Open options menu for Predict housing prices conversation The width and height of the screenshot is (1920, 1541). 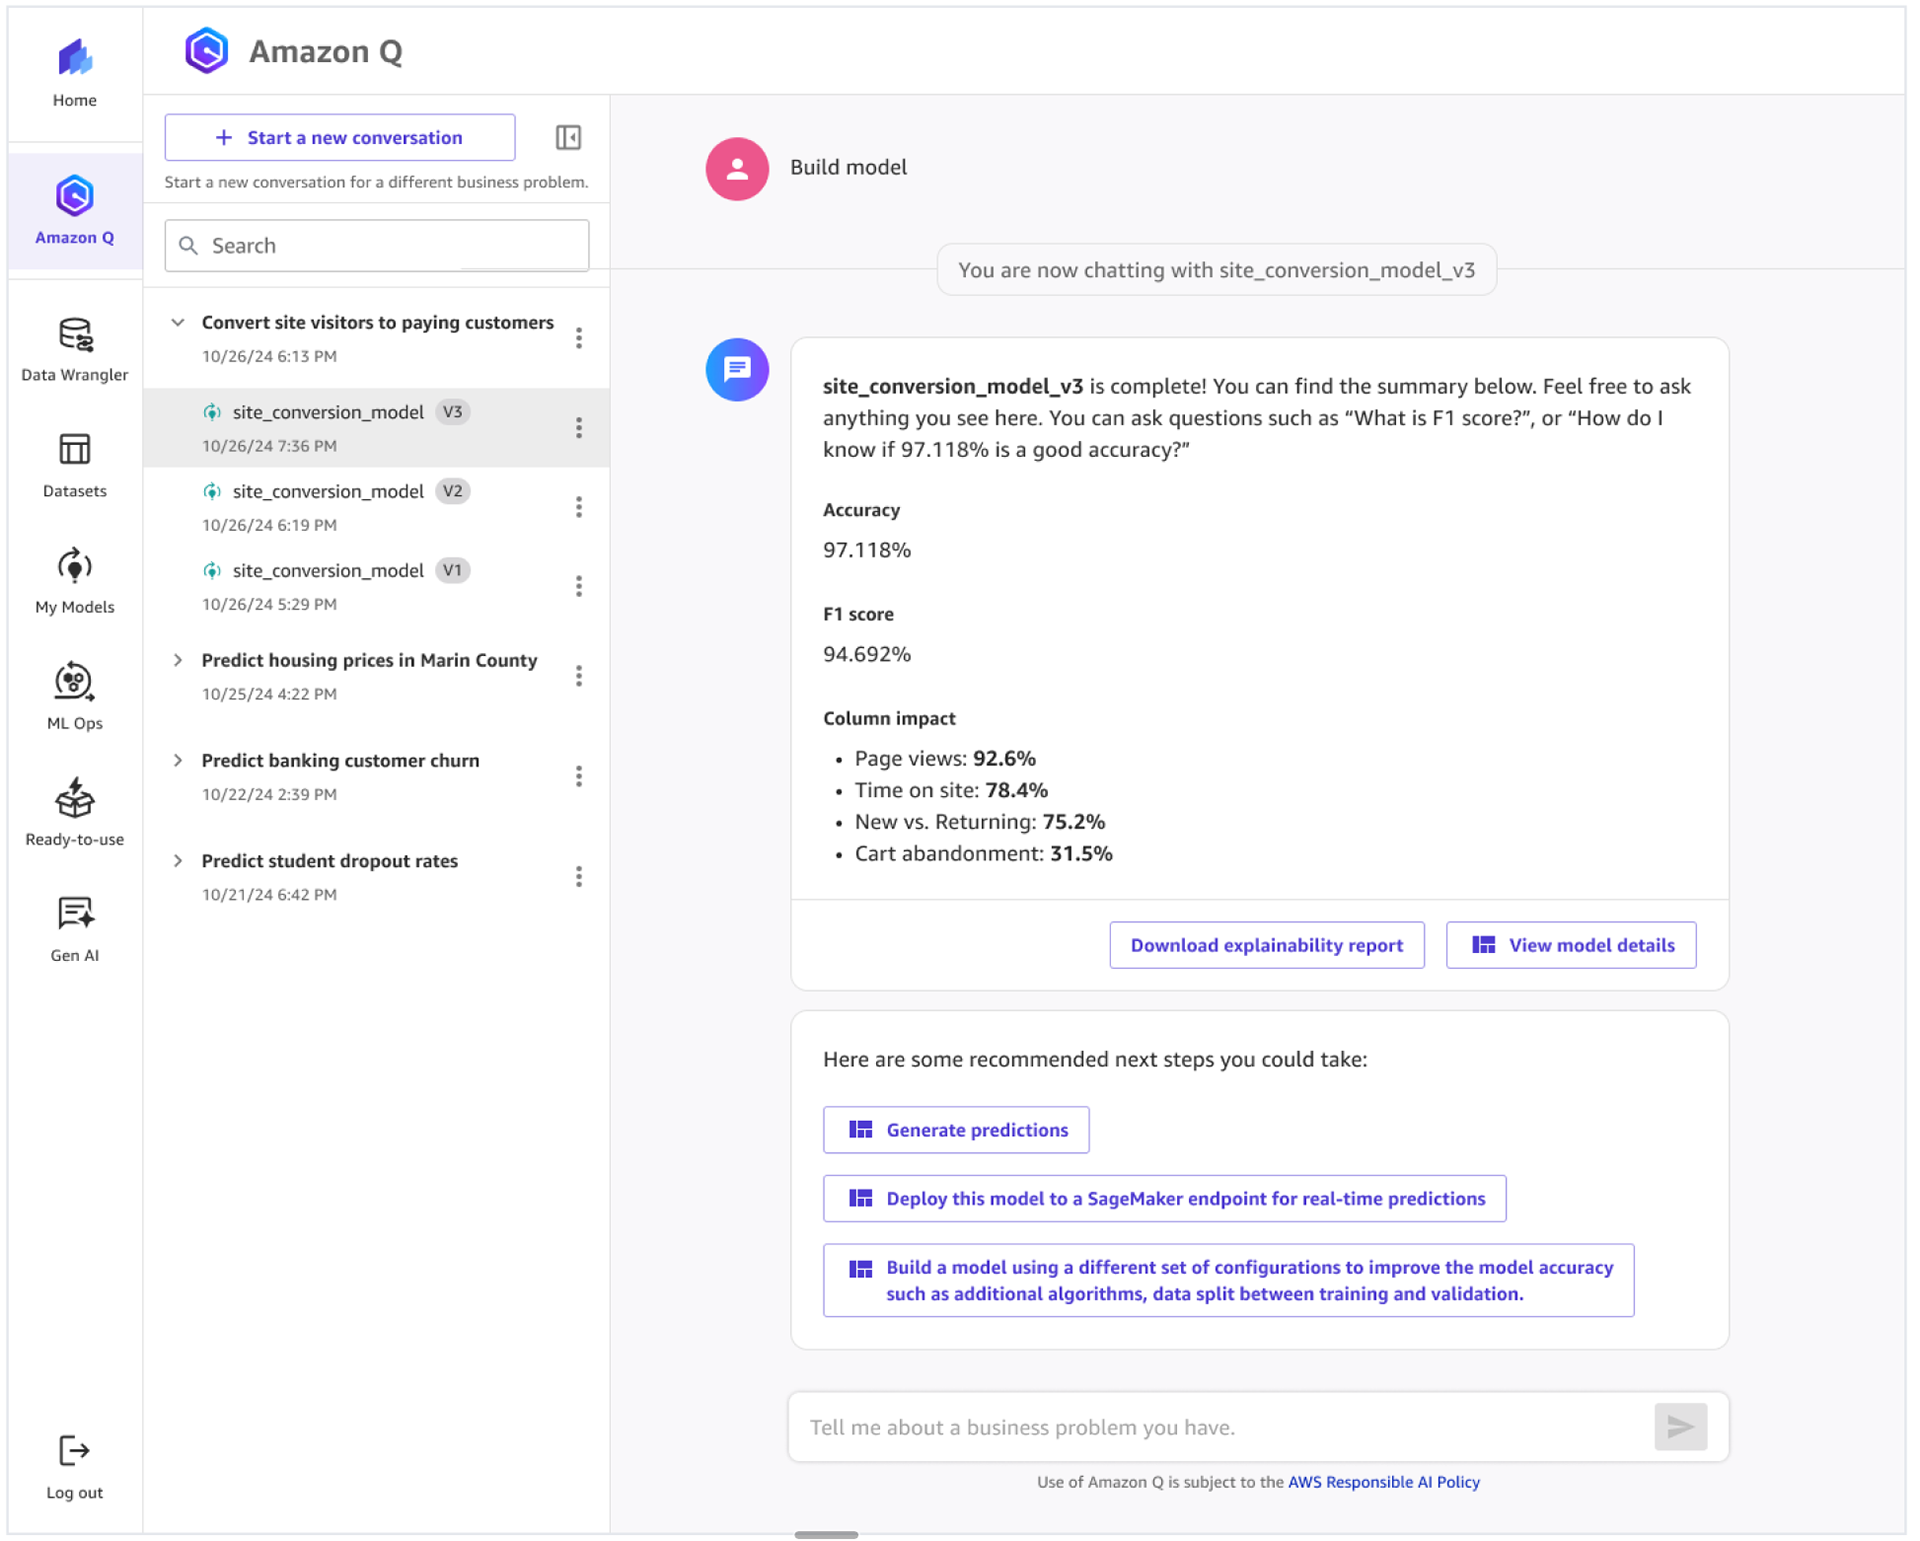pyautogui.click(x=579, y=676)
